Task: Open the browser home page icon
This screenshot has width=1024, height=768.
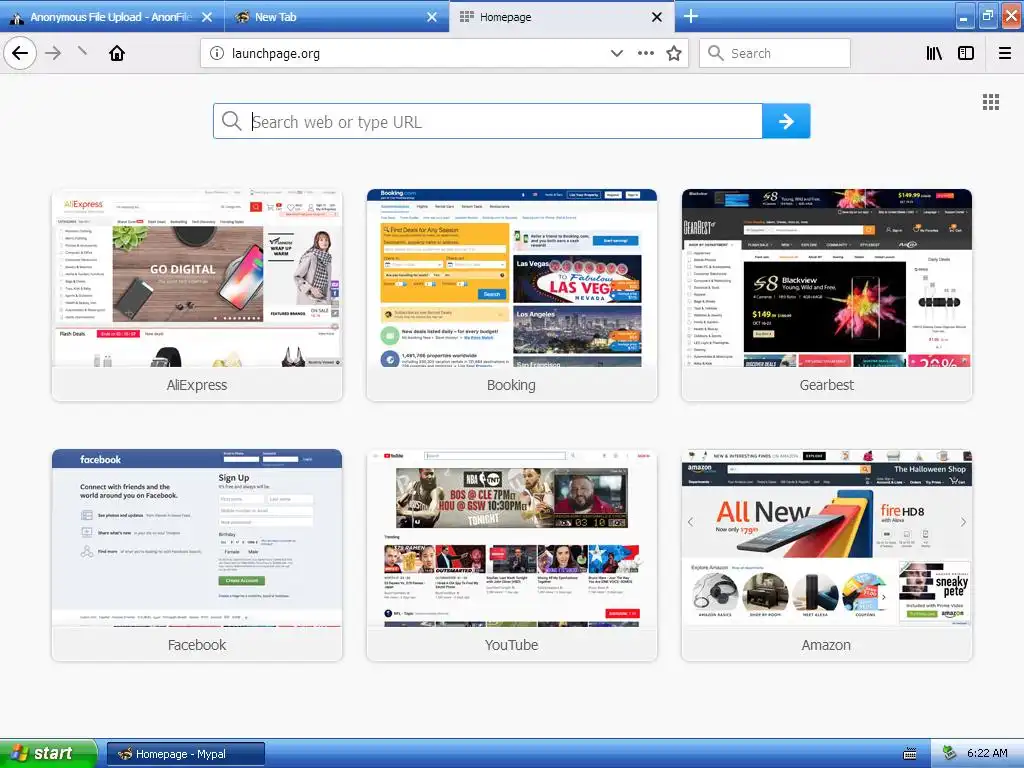Action: coord(117,53)
